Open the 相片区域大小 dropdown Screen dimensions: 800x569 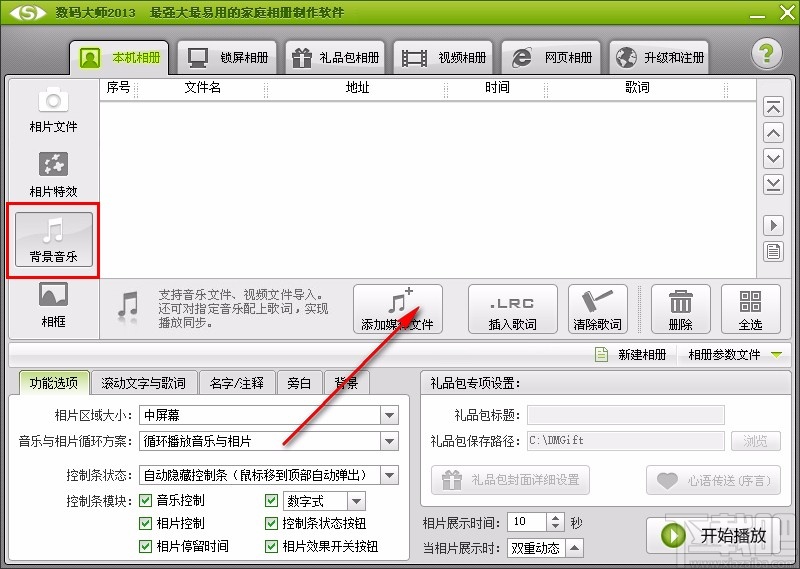tap(269, 415)
